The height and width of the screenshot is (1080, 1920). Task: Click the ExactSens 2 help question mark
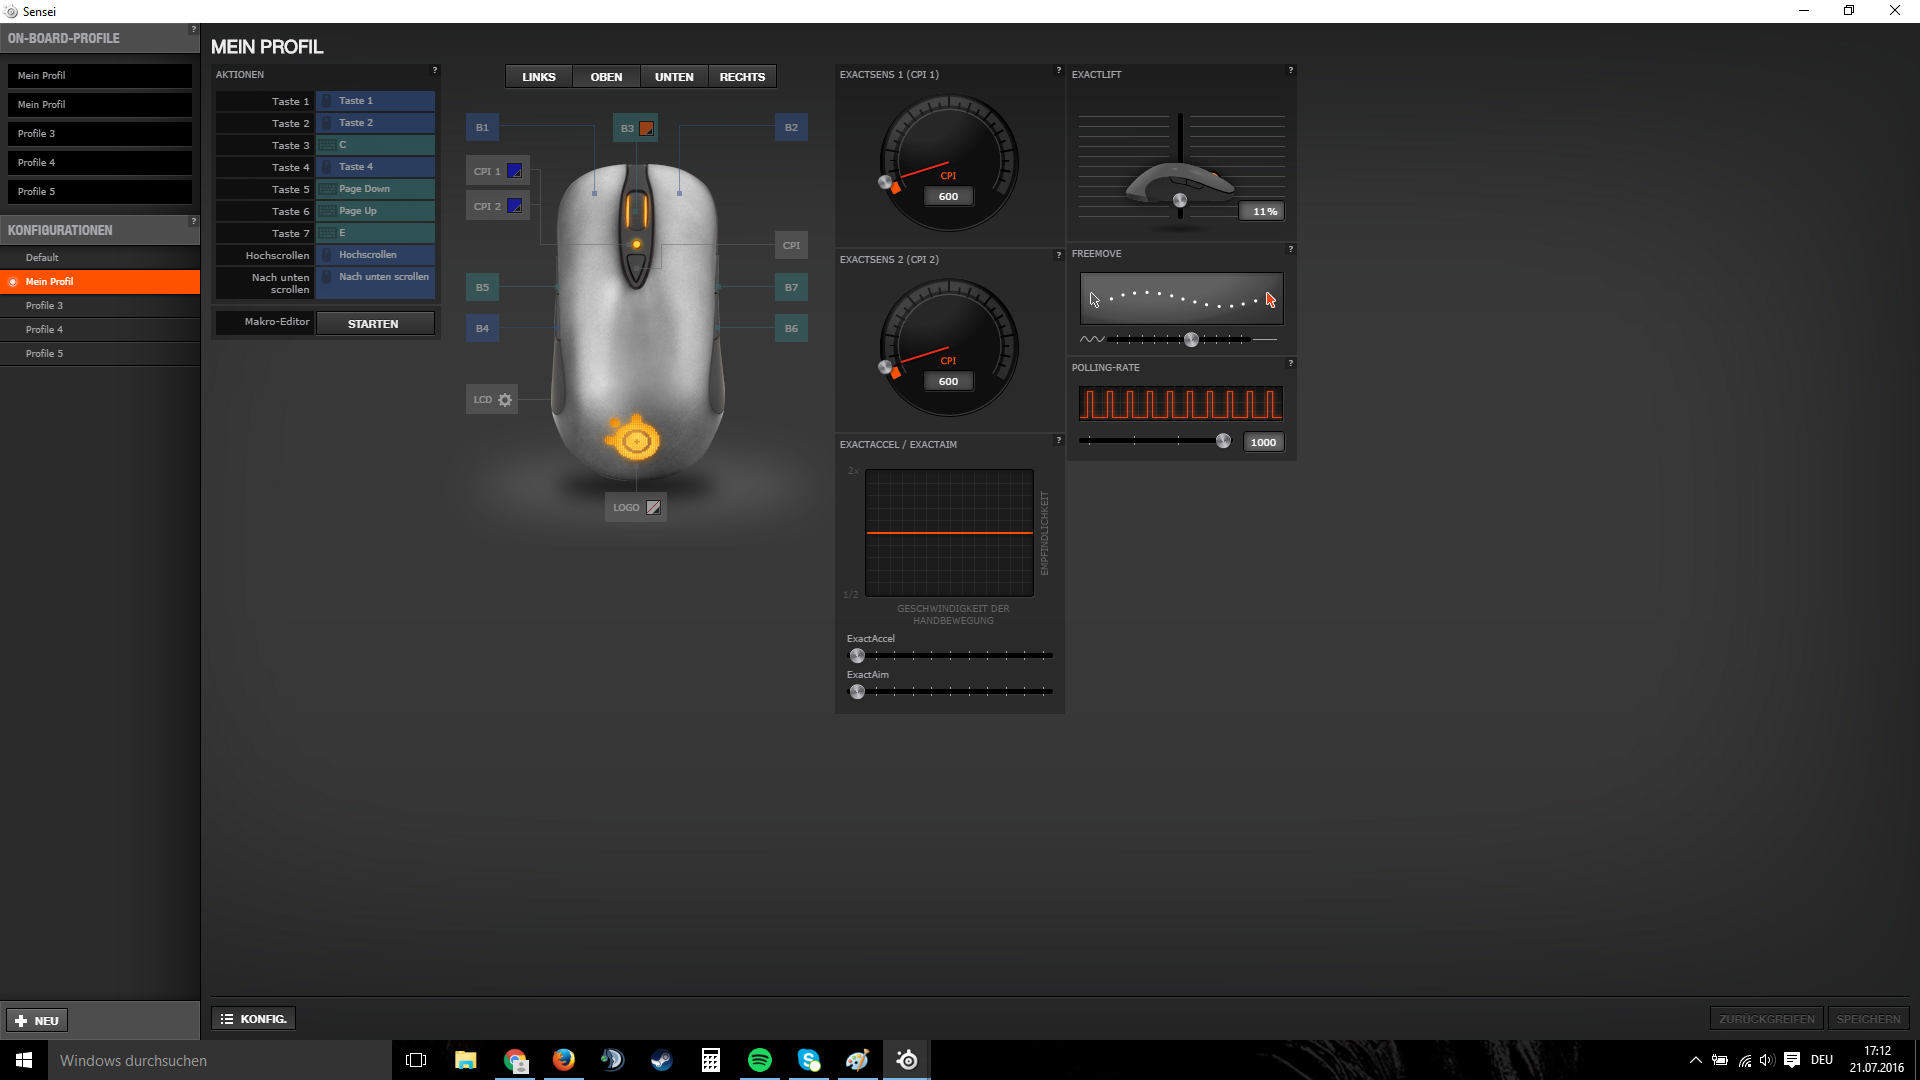1058,255
